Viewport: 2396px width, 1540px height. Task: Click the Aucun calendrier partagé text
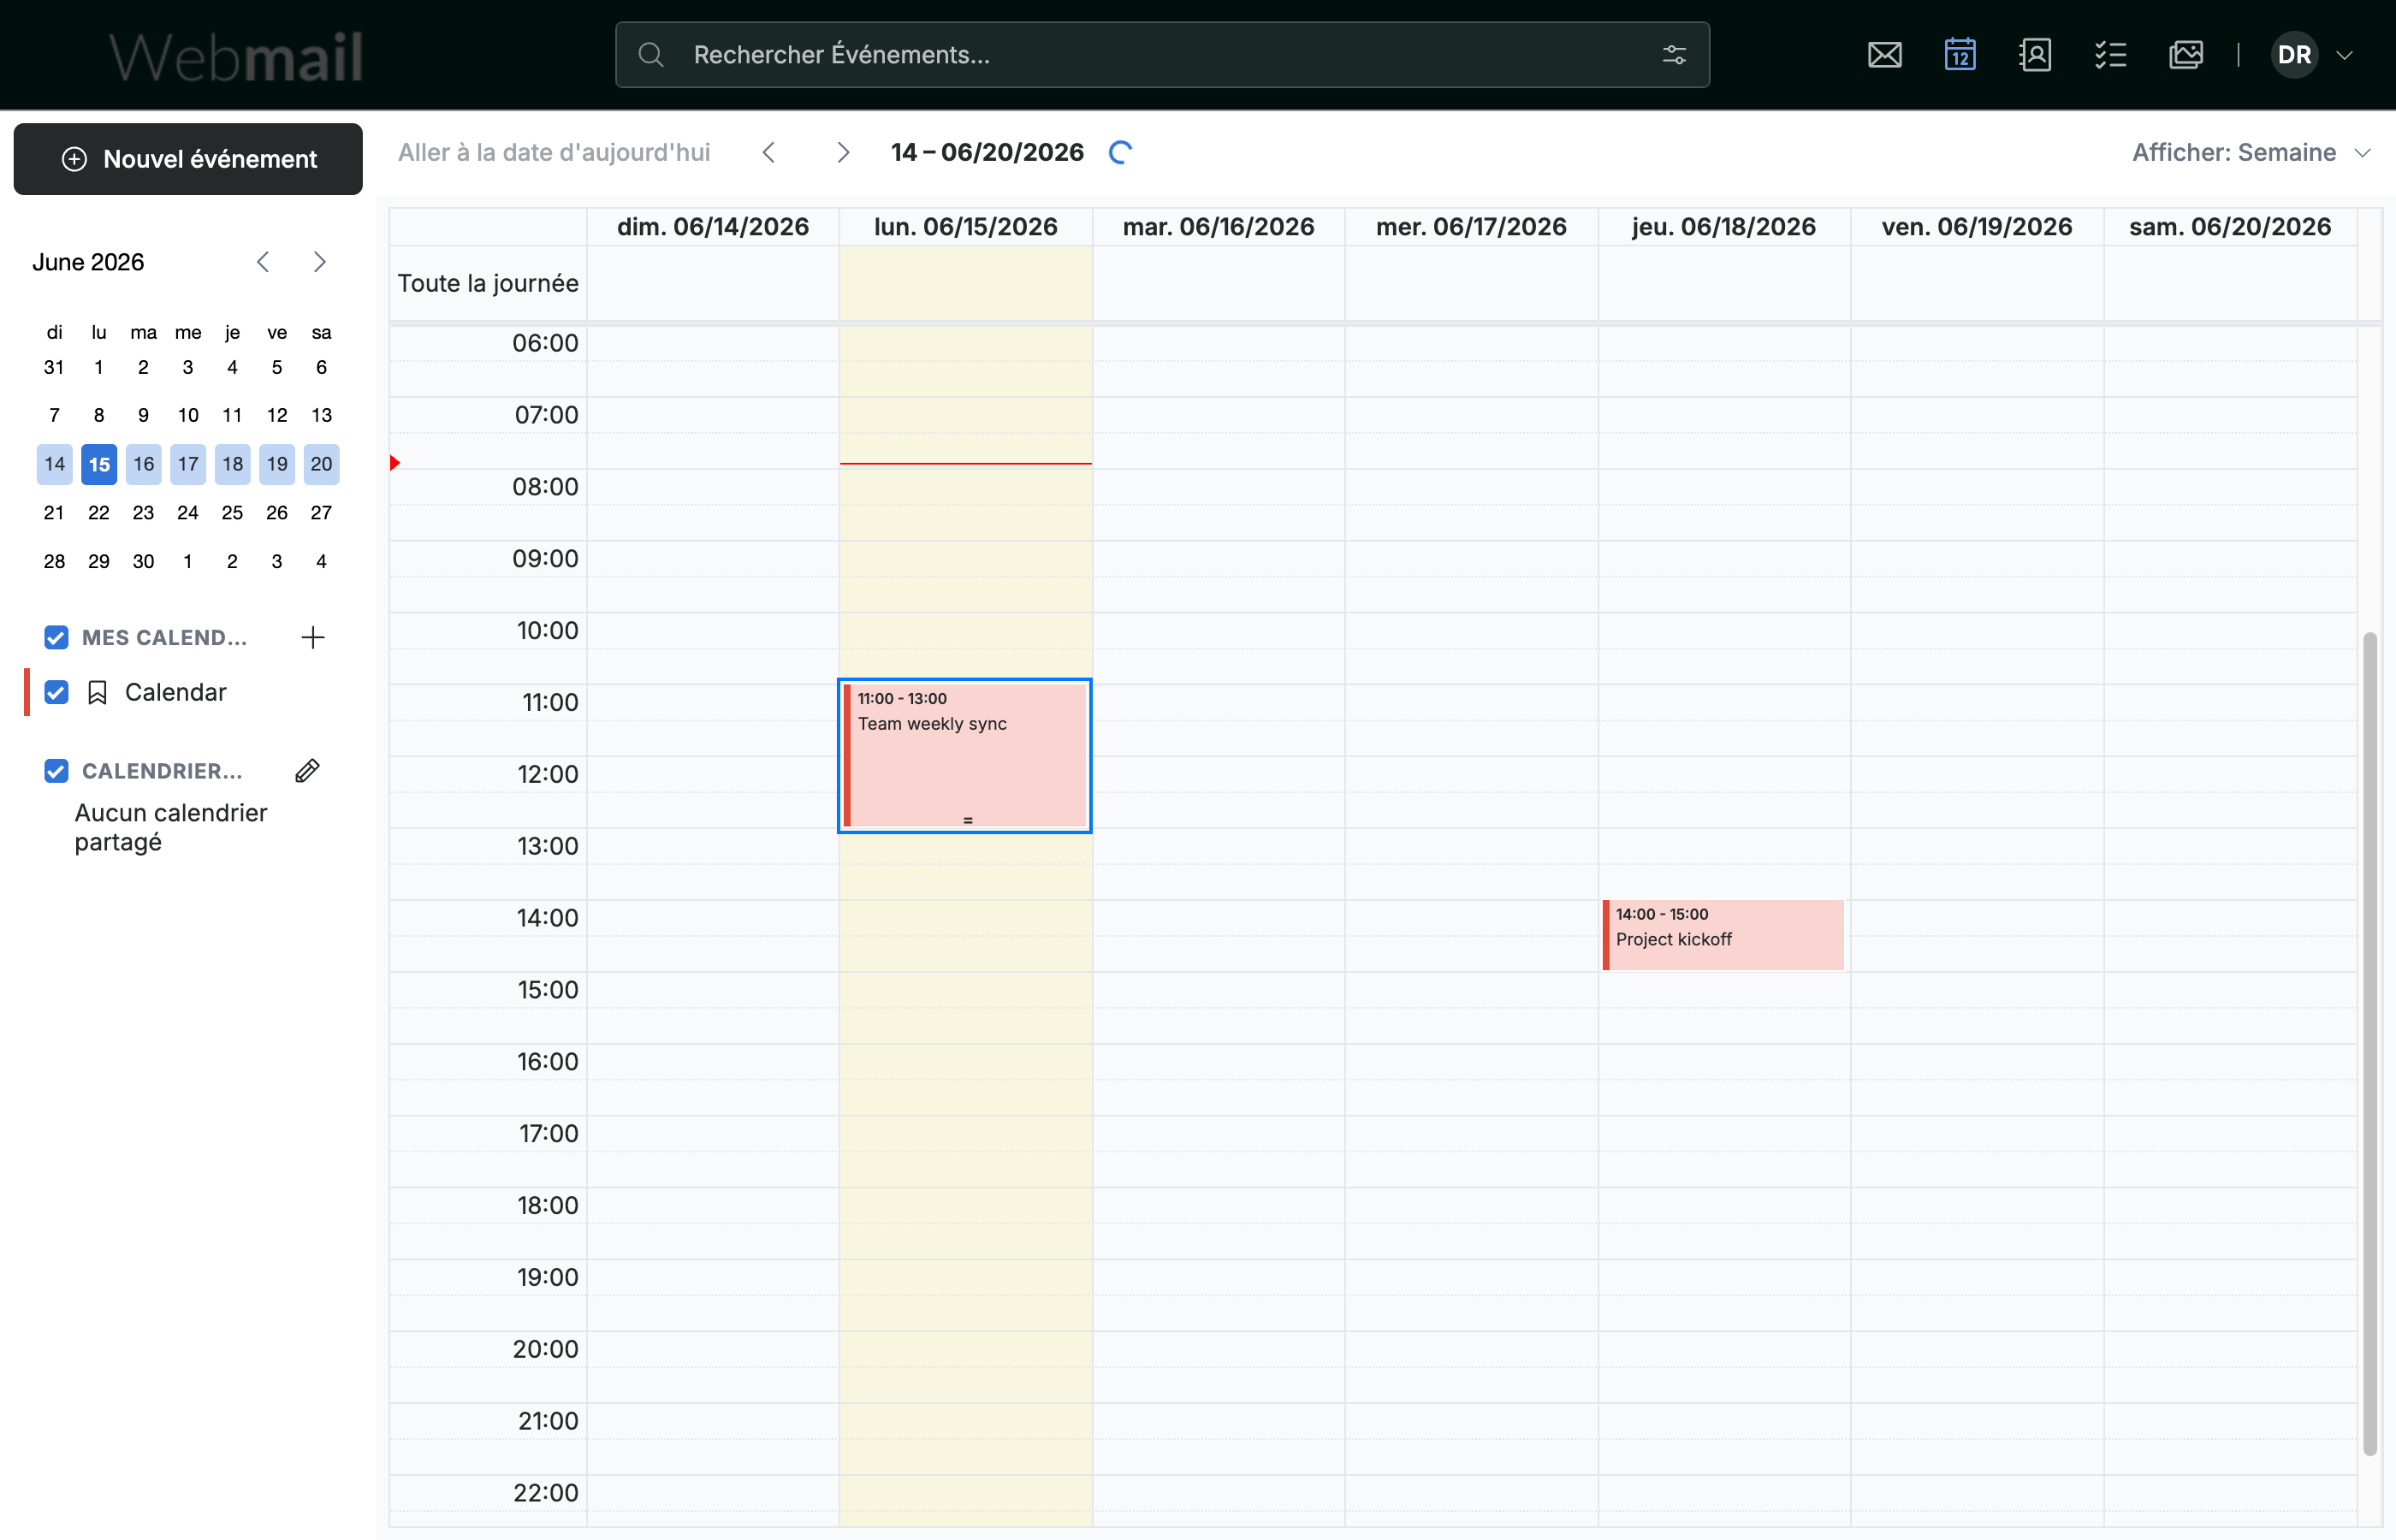pos(171,827)
